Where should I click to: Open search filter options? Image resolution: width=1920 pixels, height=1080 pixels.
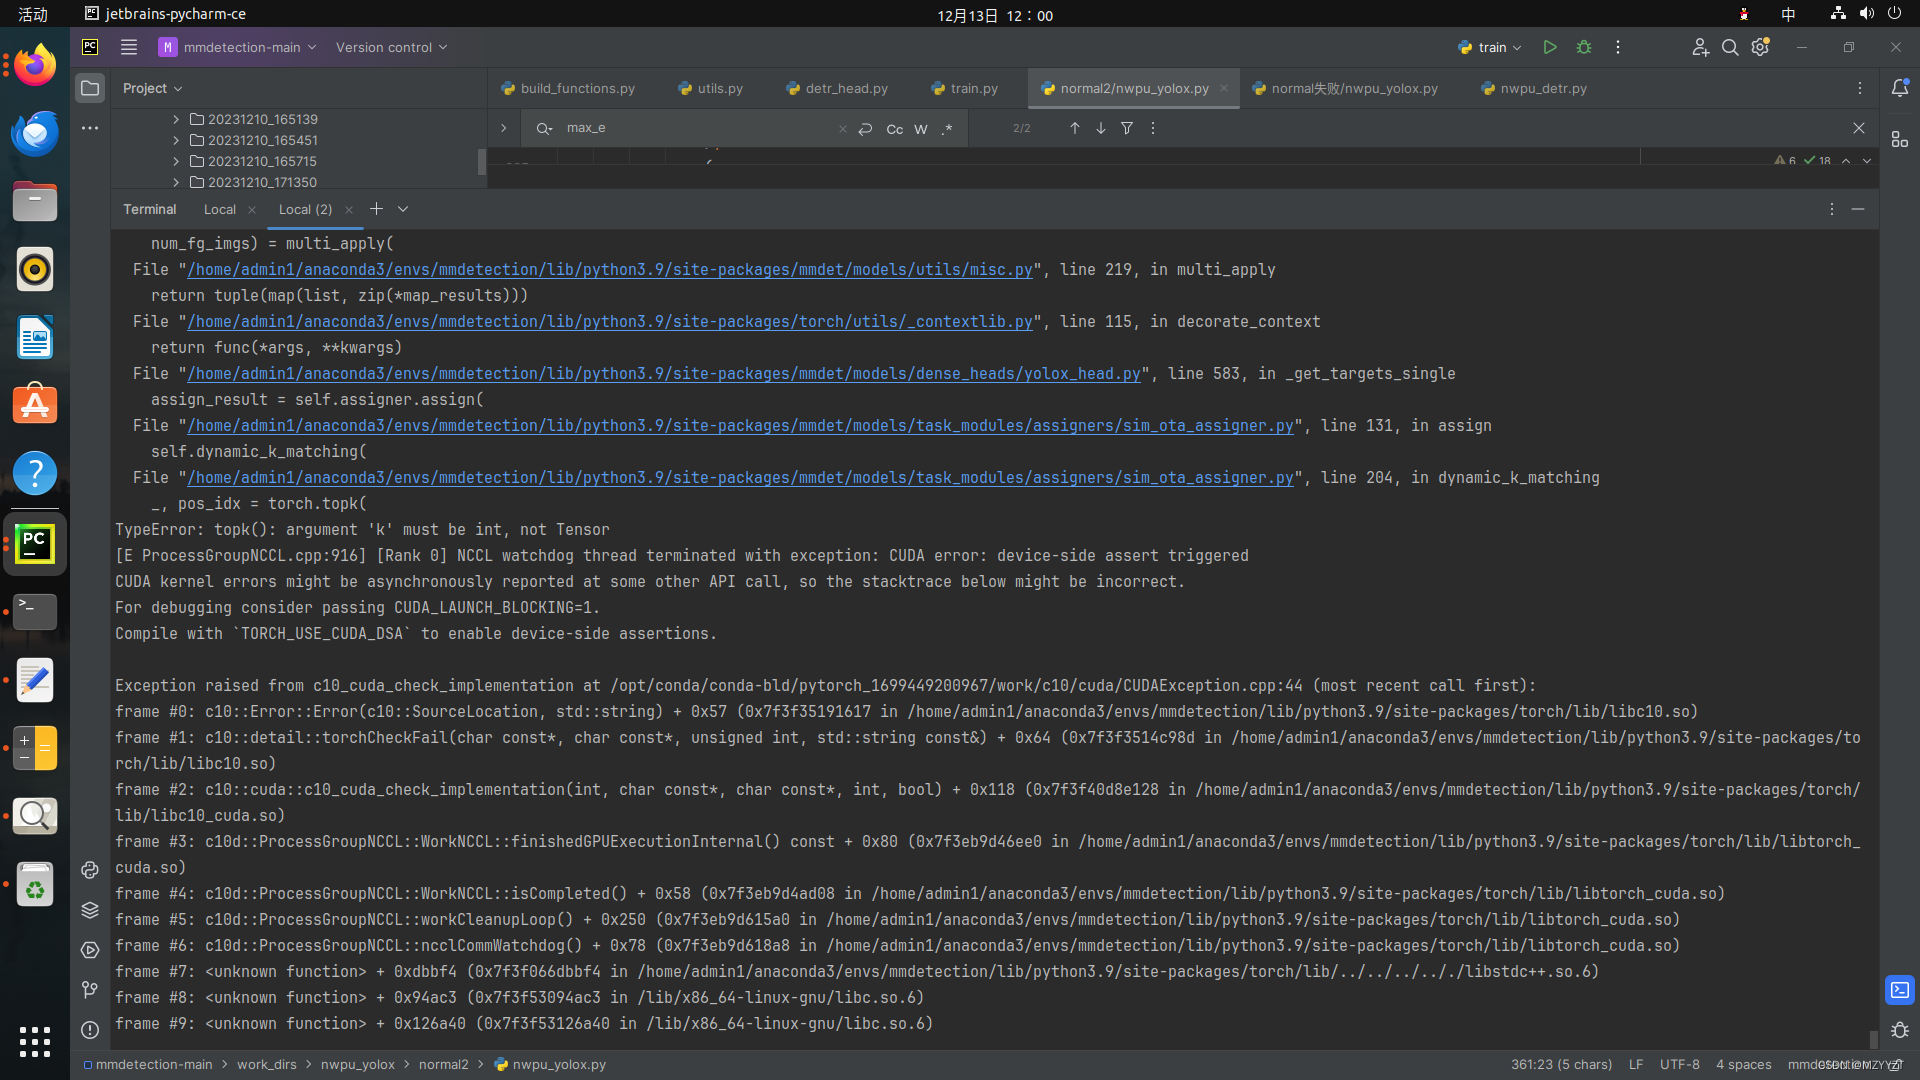(x=1127, y=128)
